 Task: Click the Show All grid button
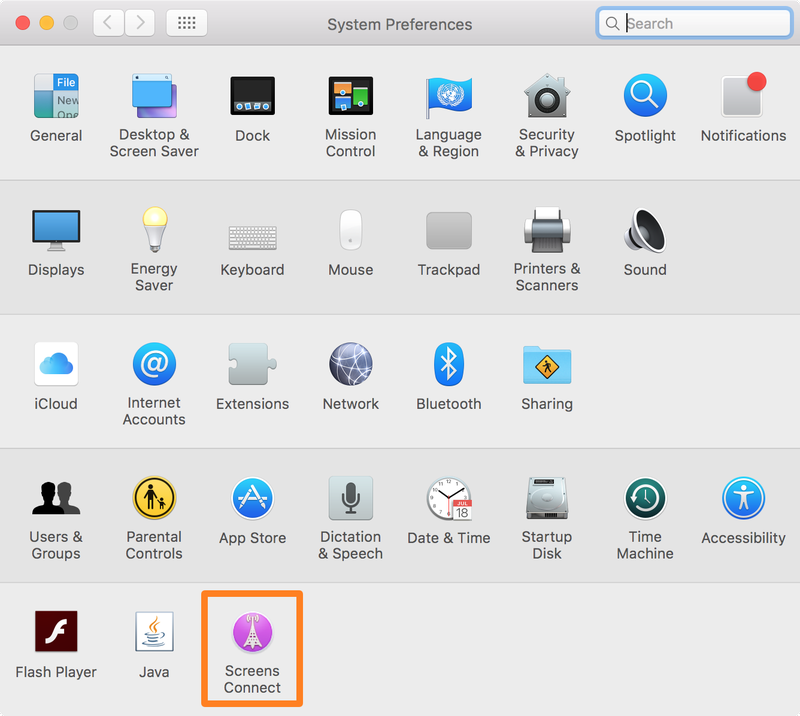tap(187, 22)
